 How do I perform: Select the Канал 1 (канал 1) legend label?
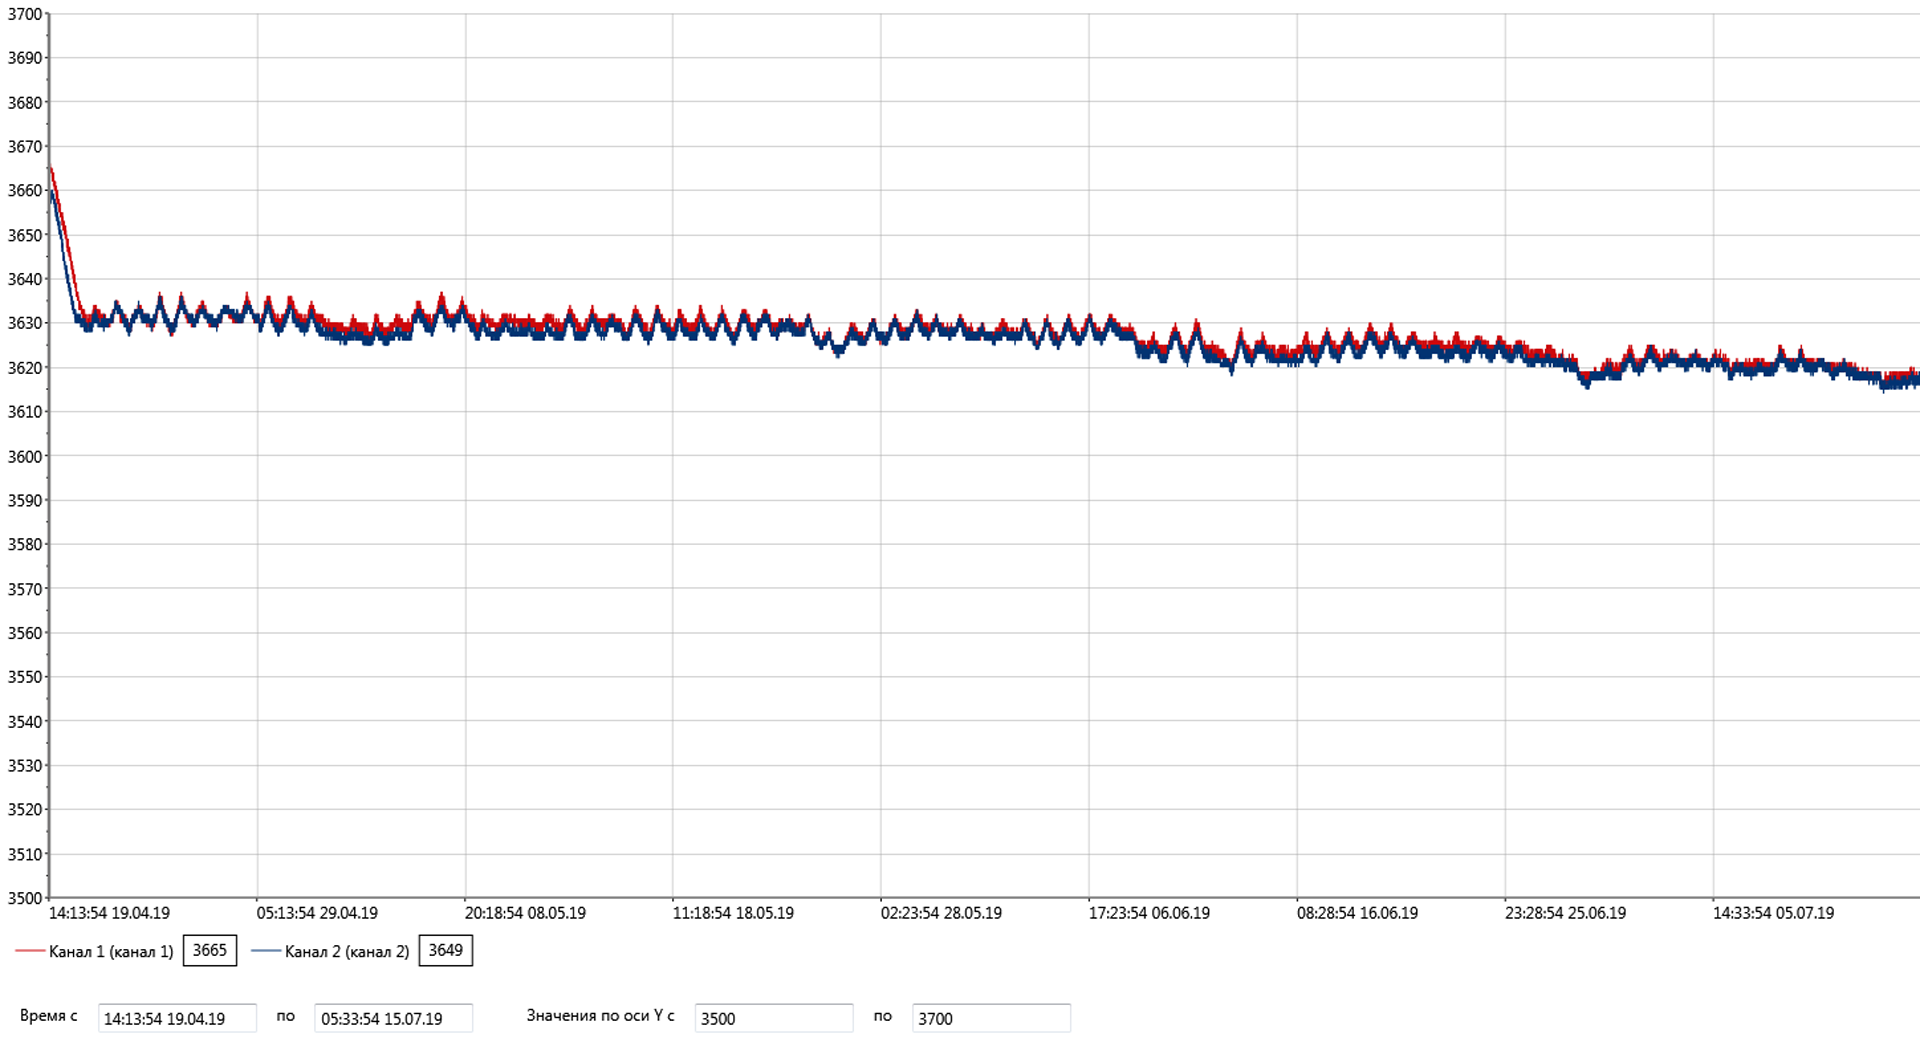111,951
